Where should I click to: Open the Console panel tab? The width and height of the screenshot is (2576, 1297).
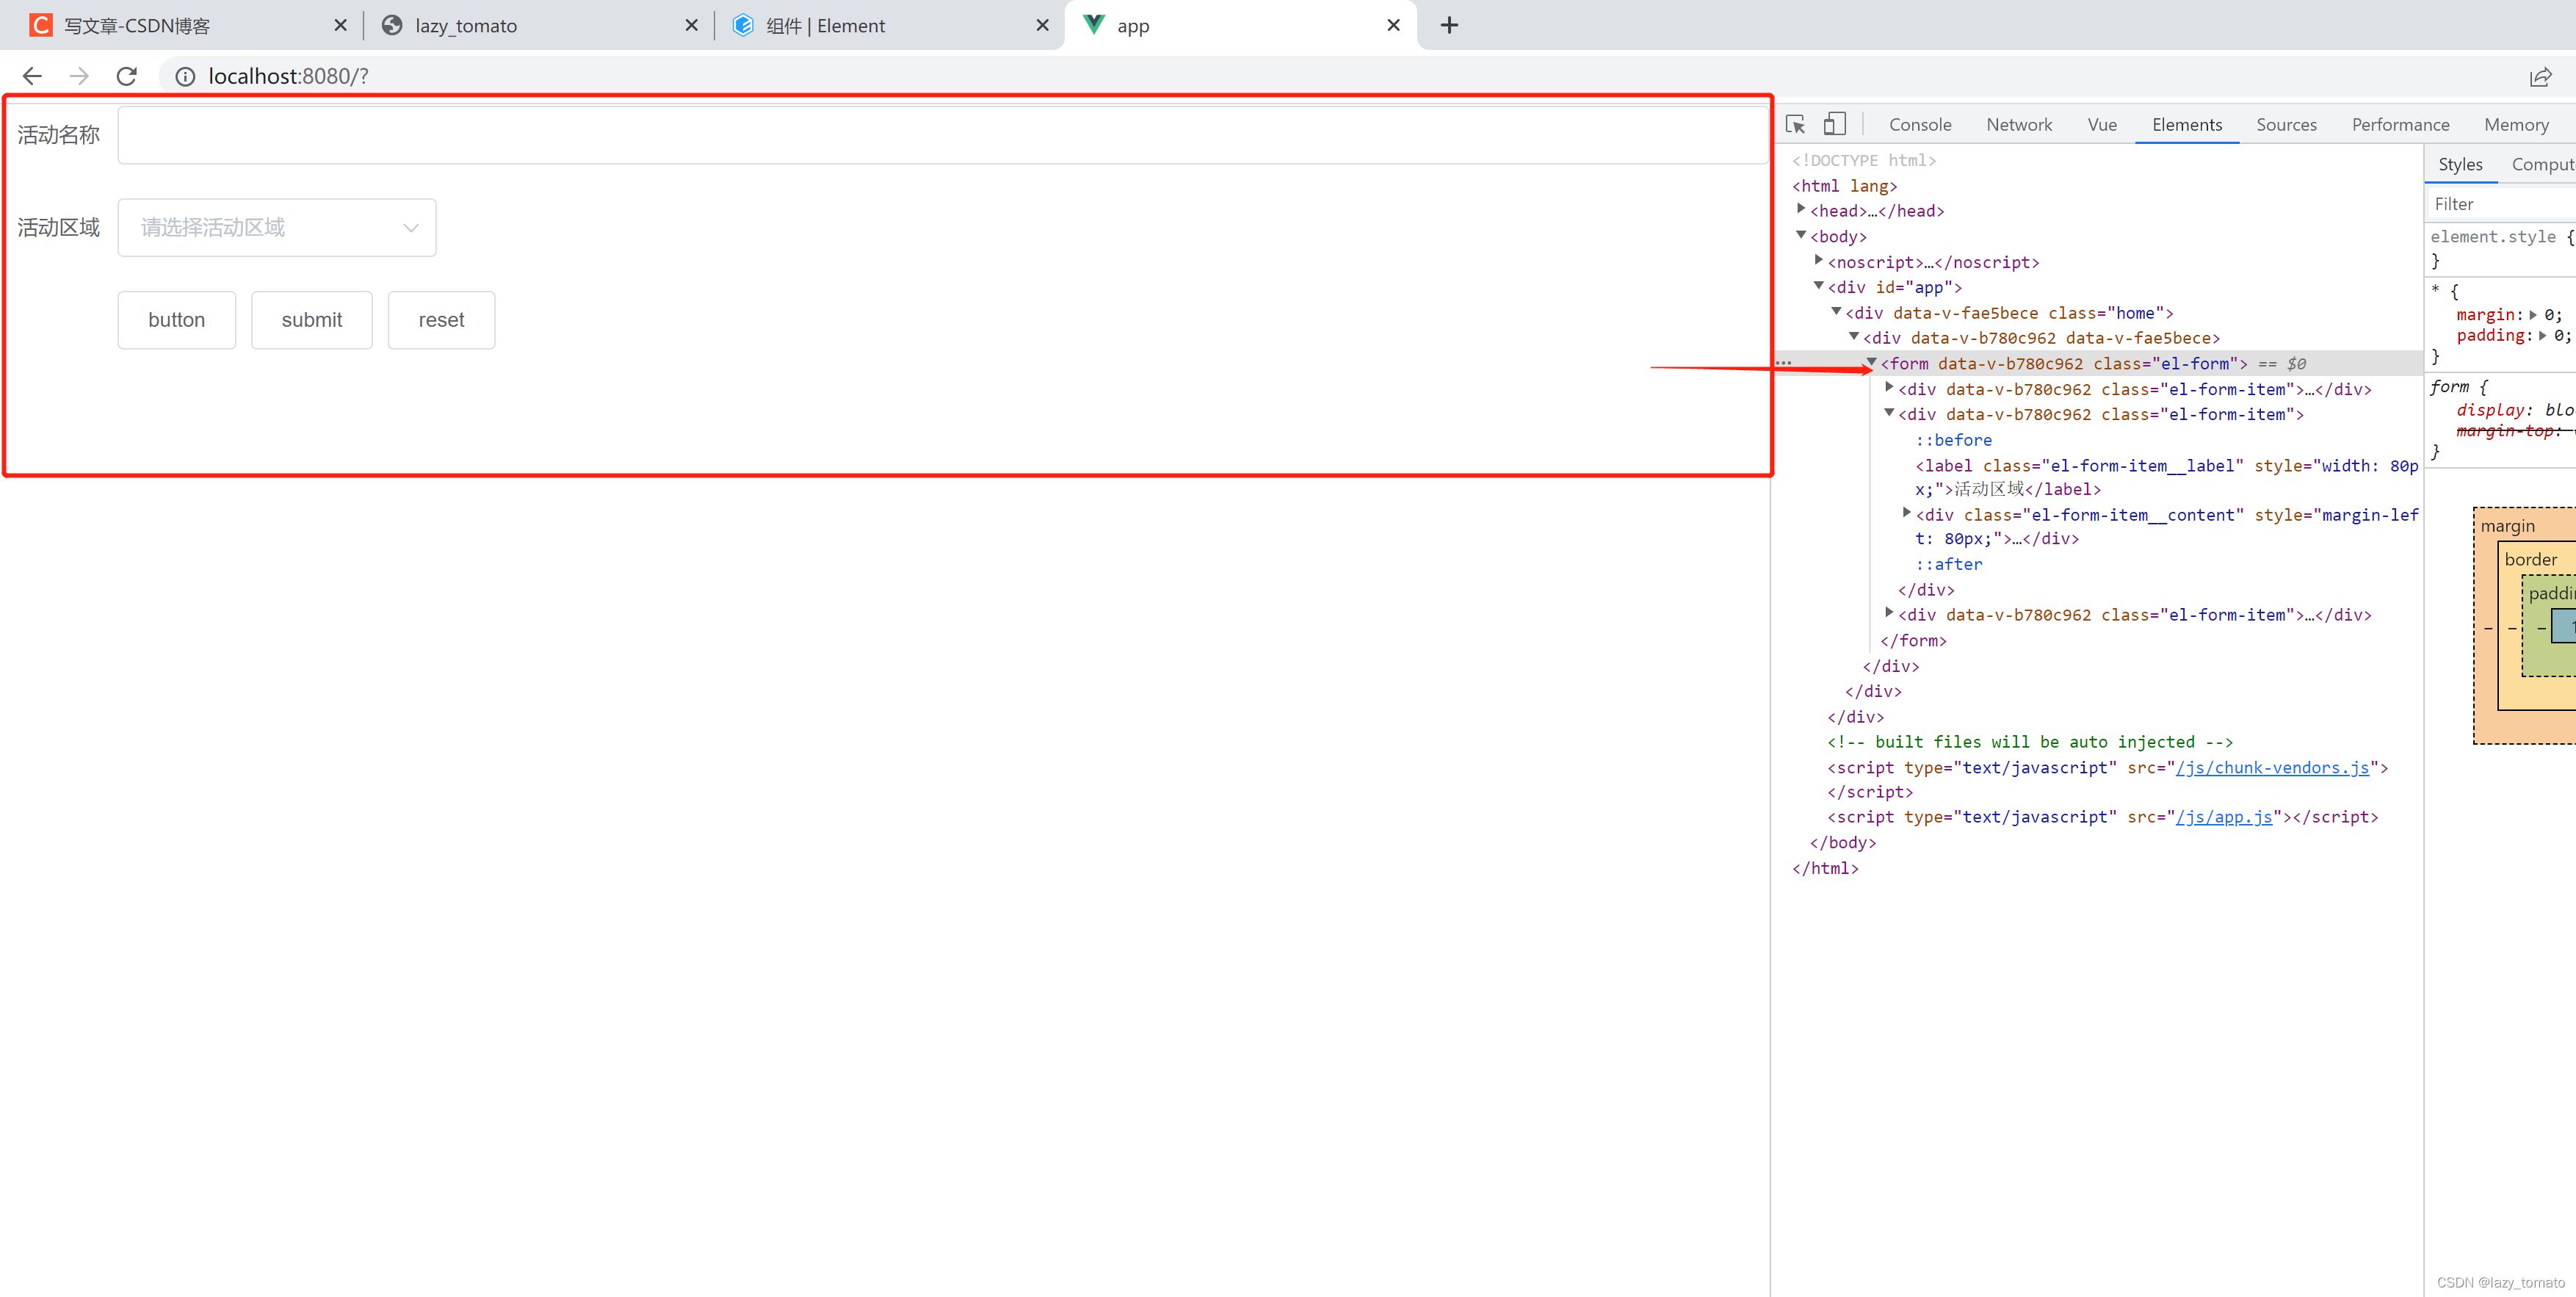pos(1920,125)
